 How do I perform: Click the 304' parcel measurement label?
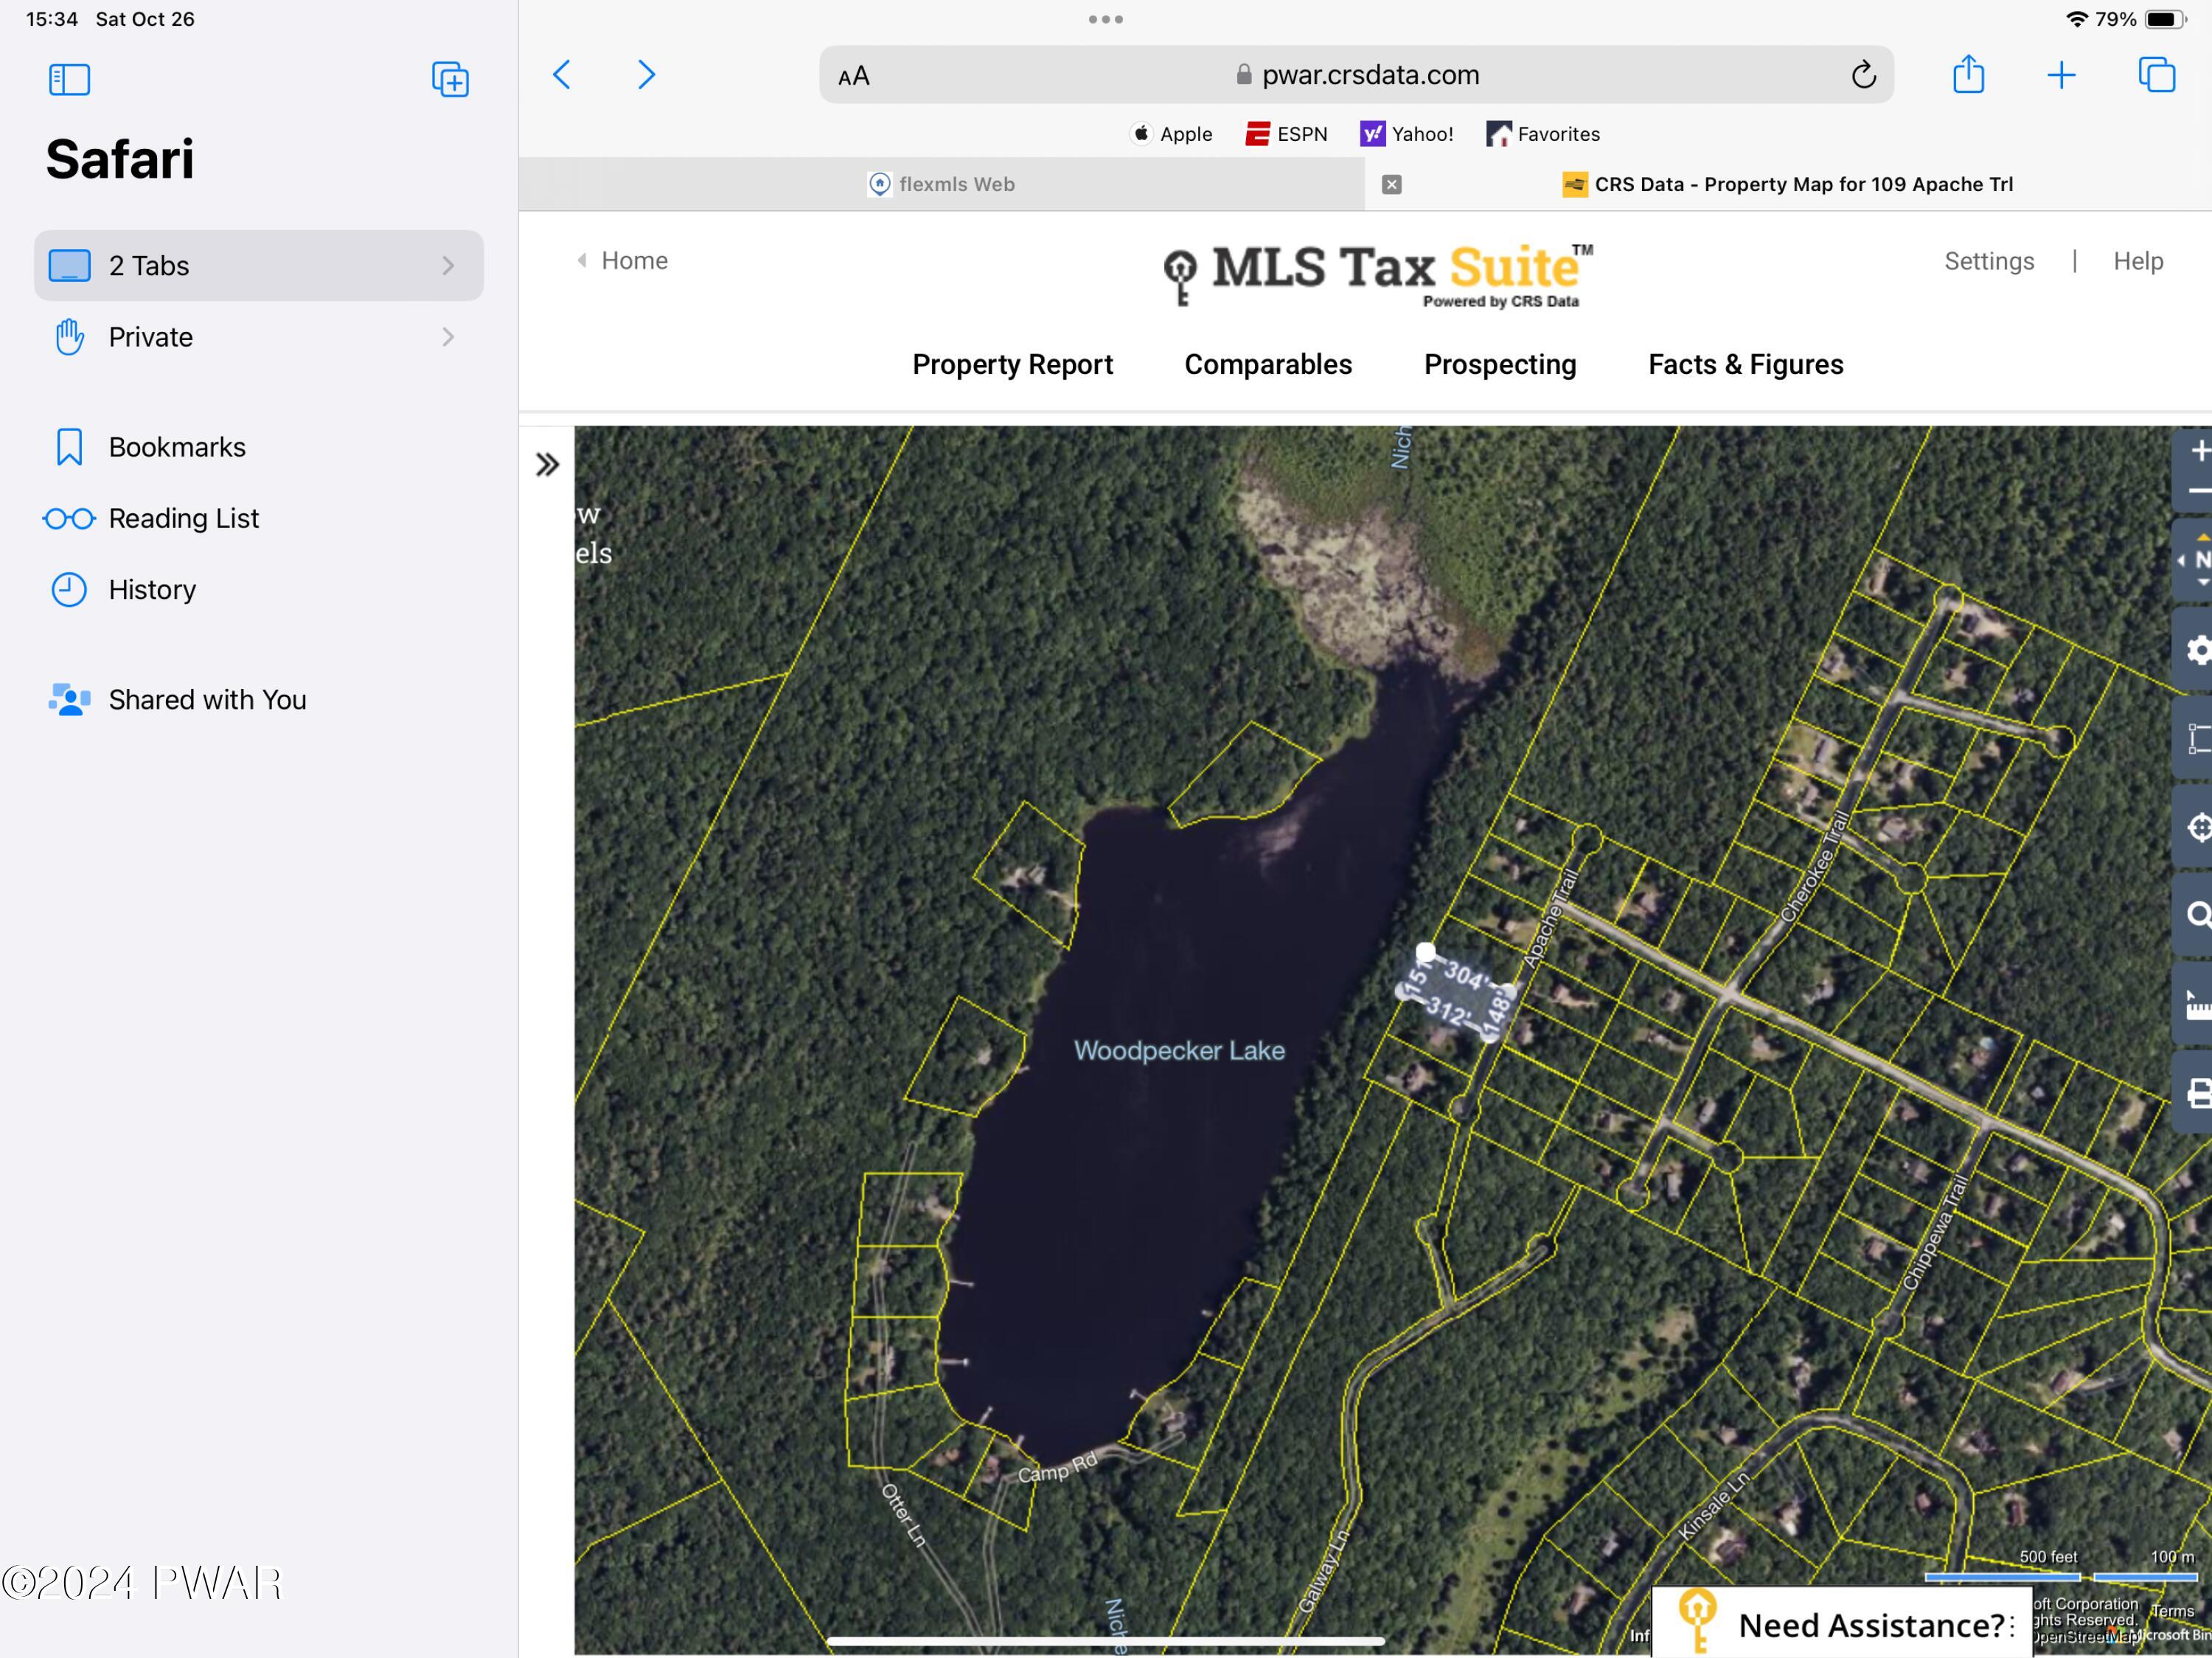(1466, 975)
